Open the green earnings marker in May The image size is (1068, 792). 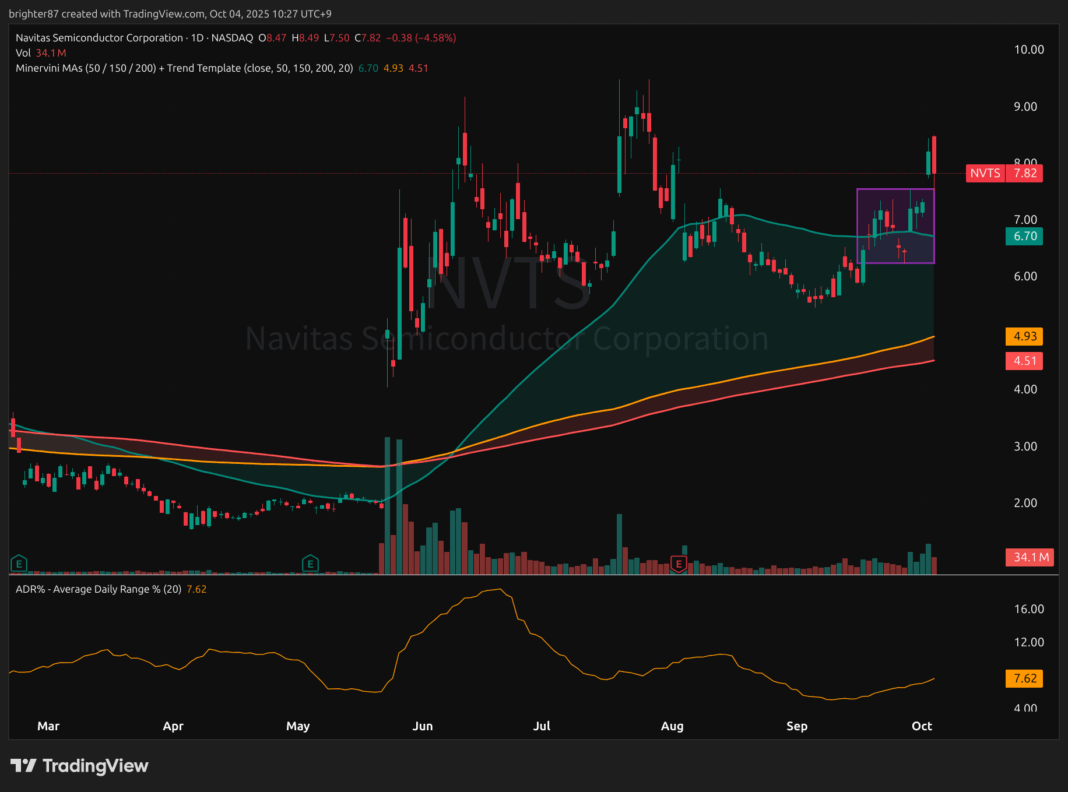click(312, 564)
